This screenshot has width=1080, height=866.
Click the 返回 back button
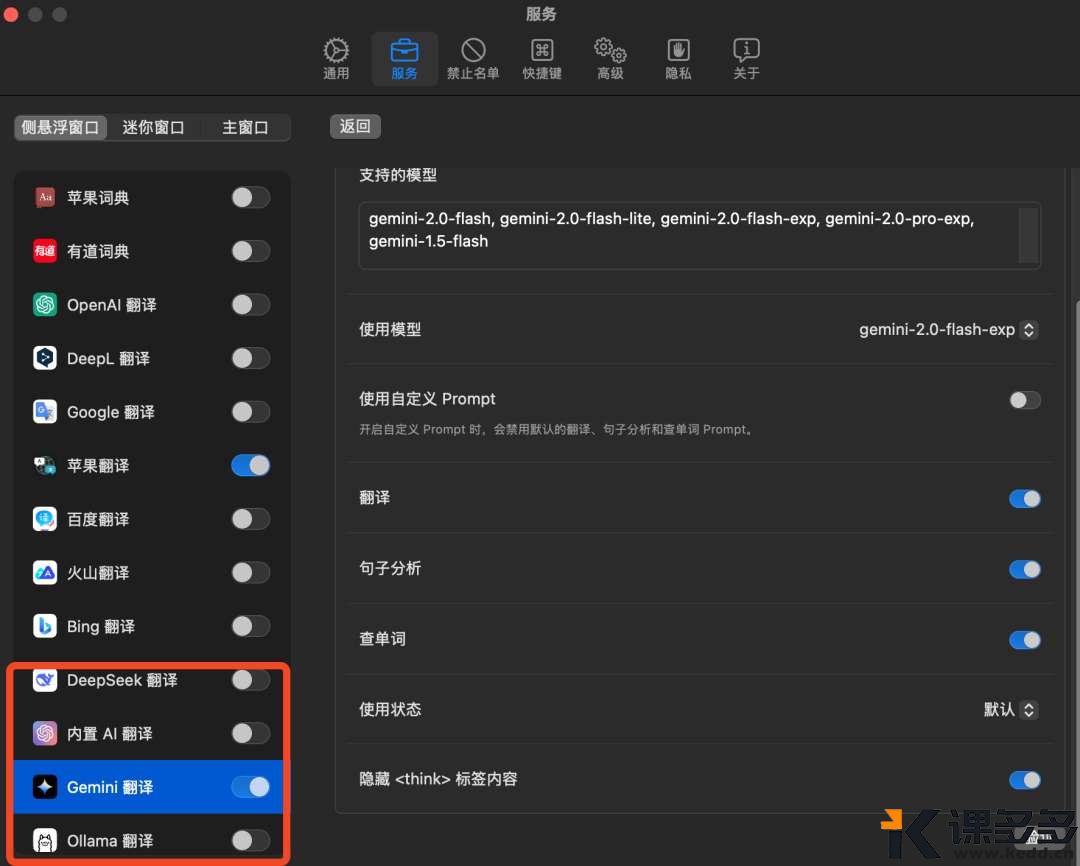[355, 126]
